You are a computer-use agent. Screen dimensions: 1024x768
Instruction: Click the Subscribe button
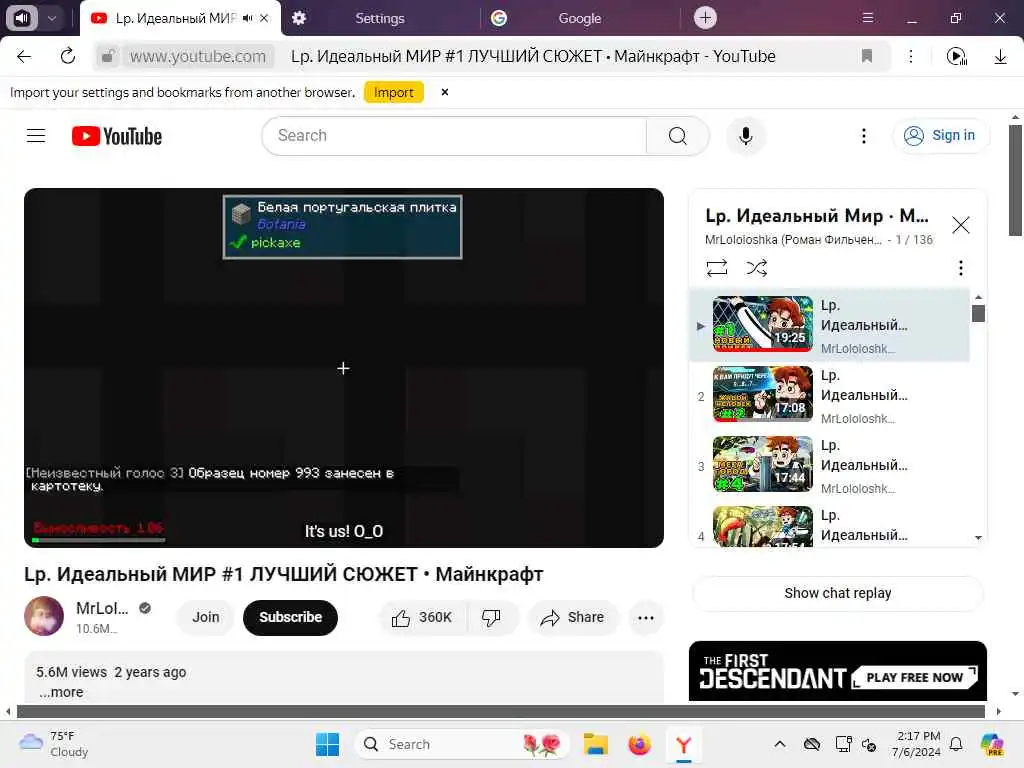(291, 617)
